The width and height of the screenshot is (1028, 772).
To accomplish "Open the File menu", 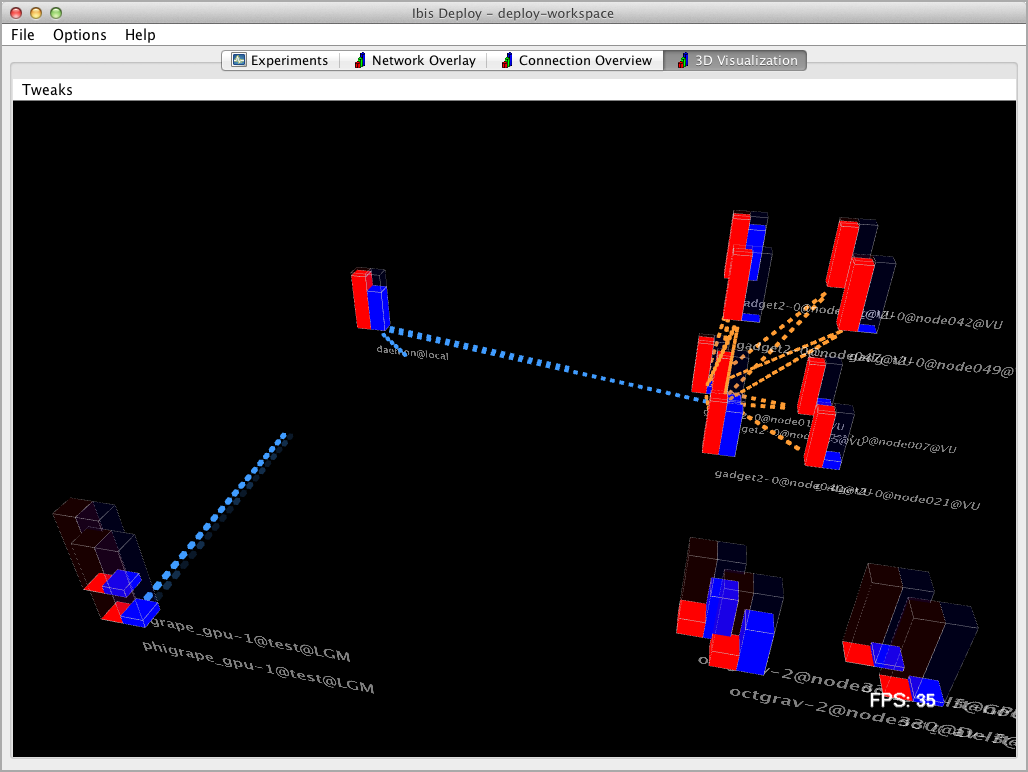I will tap(22, 35).
